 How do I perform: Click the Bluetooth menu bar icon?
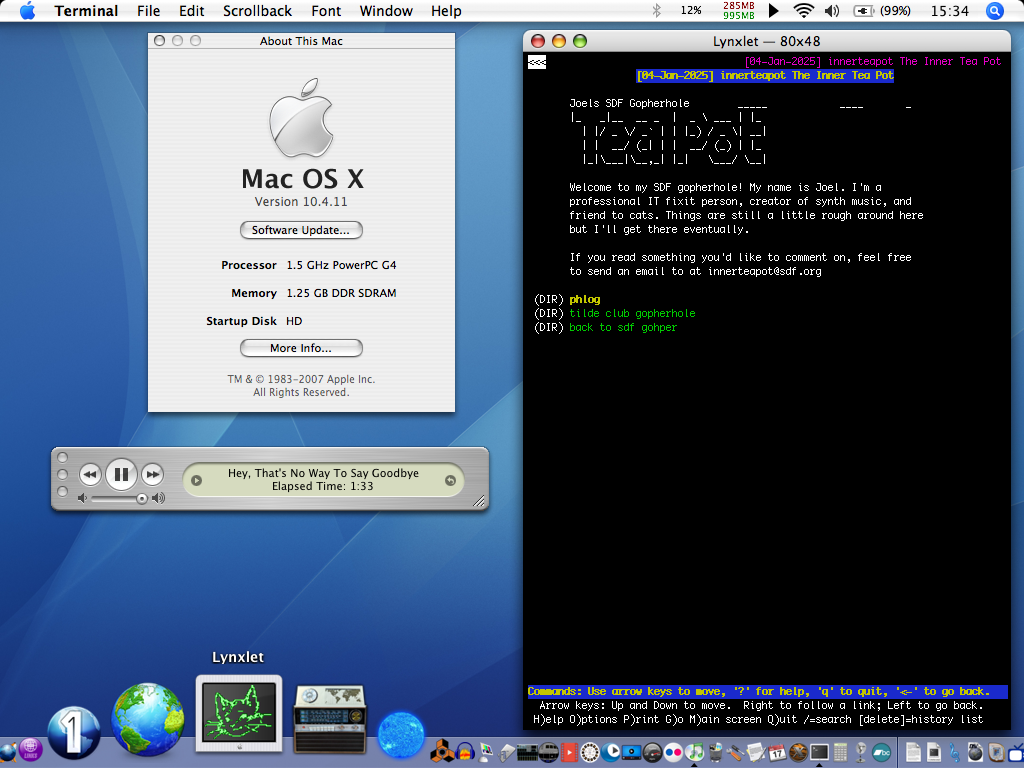[657, 11]
